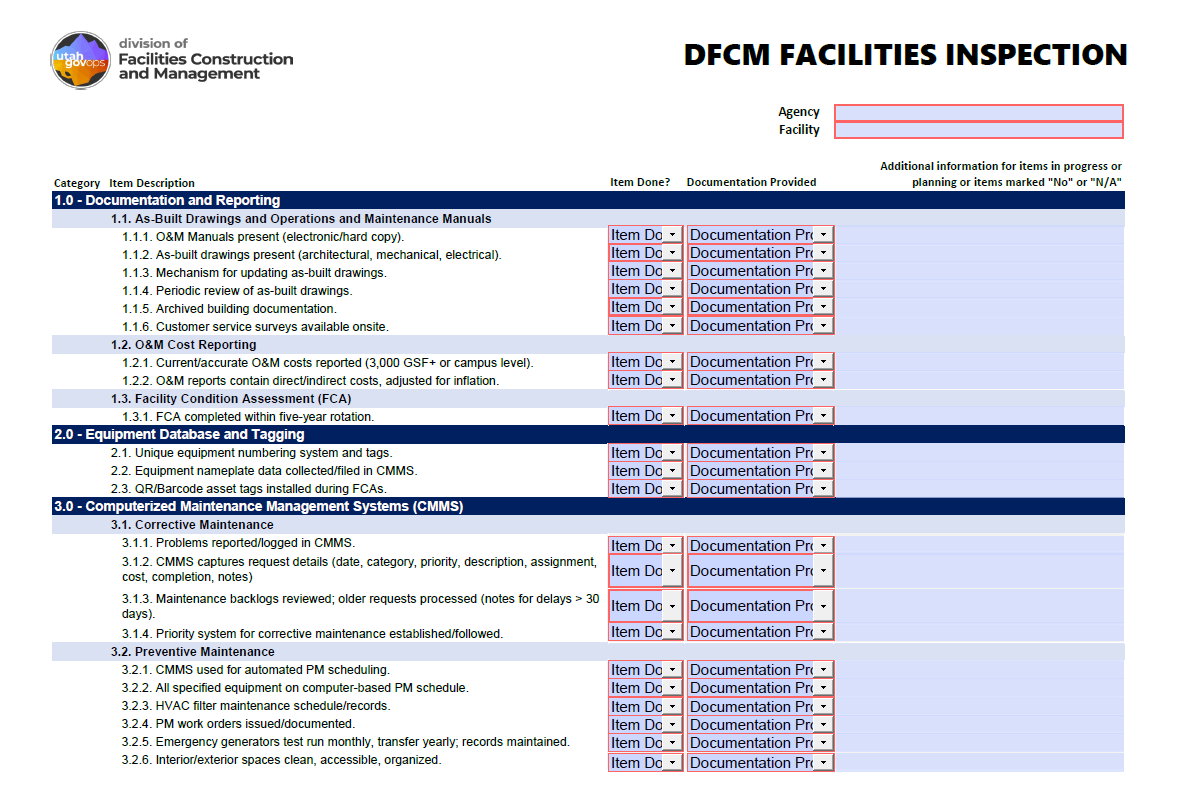The height and width of the screenshot is (798, 1180).
Task: Open Item Done dropdown for 3.2.6 Interior/exterior spaces
Action: tap(646, 763)
